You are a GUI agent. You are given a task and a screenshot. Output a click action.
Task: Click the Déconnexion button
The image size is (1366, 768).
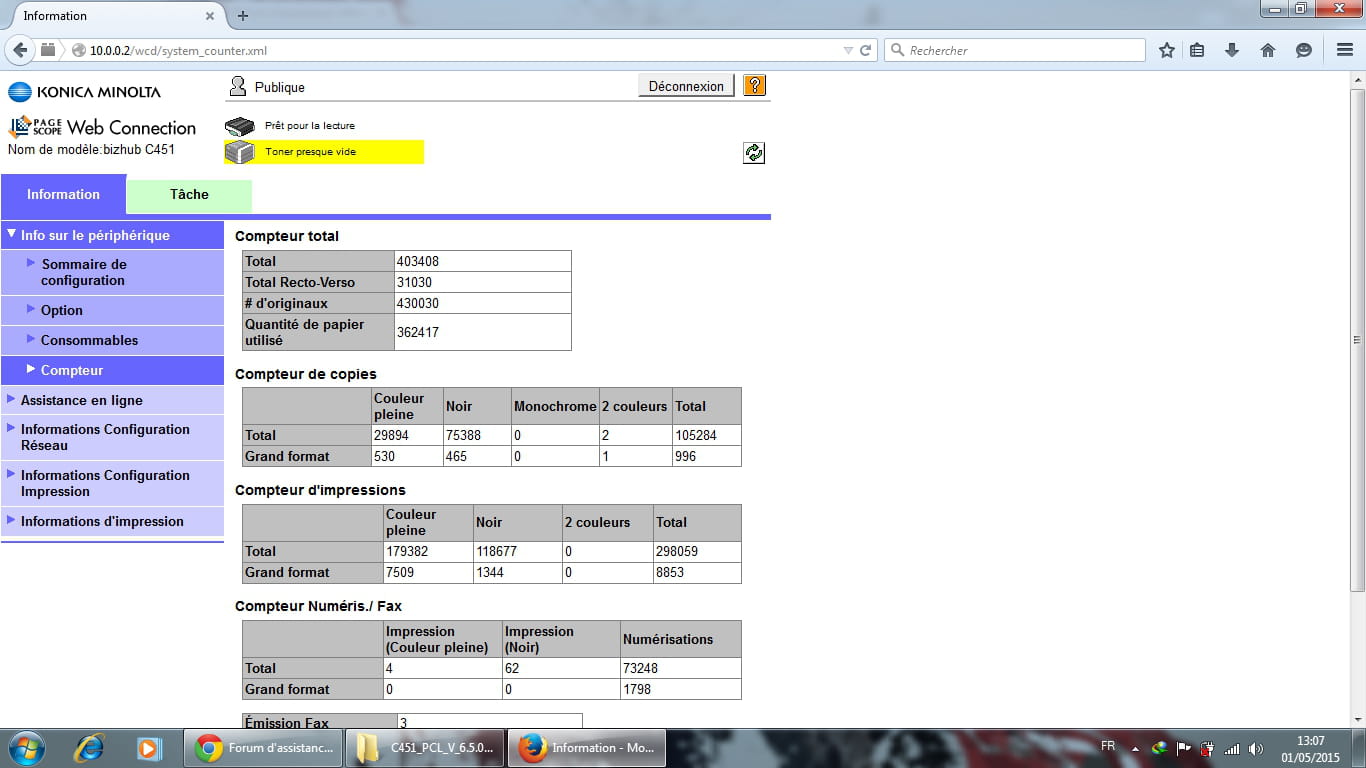point(686,86)
